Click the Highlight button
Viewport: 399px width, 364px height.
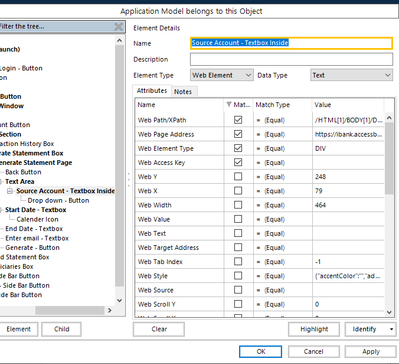314,329
